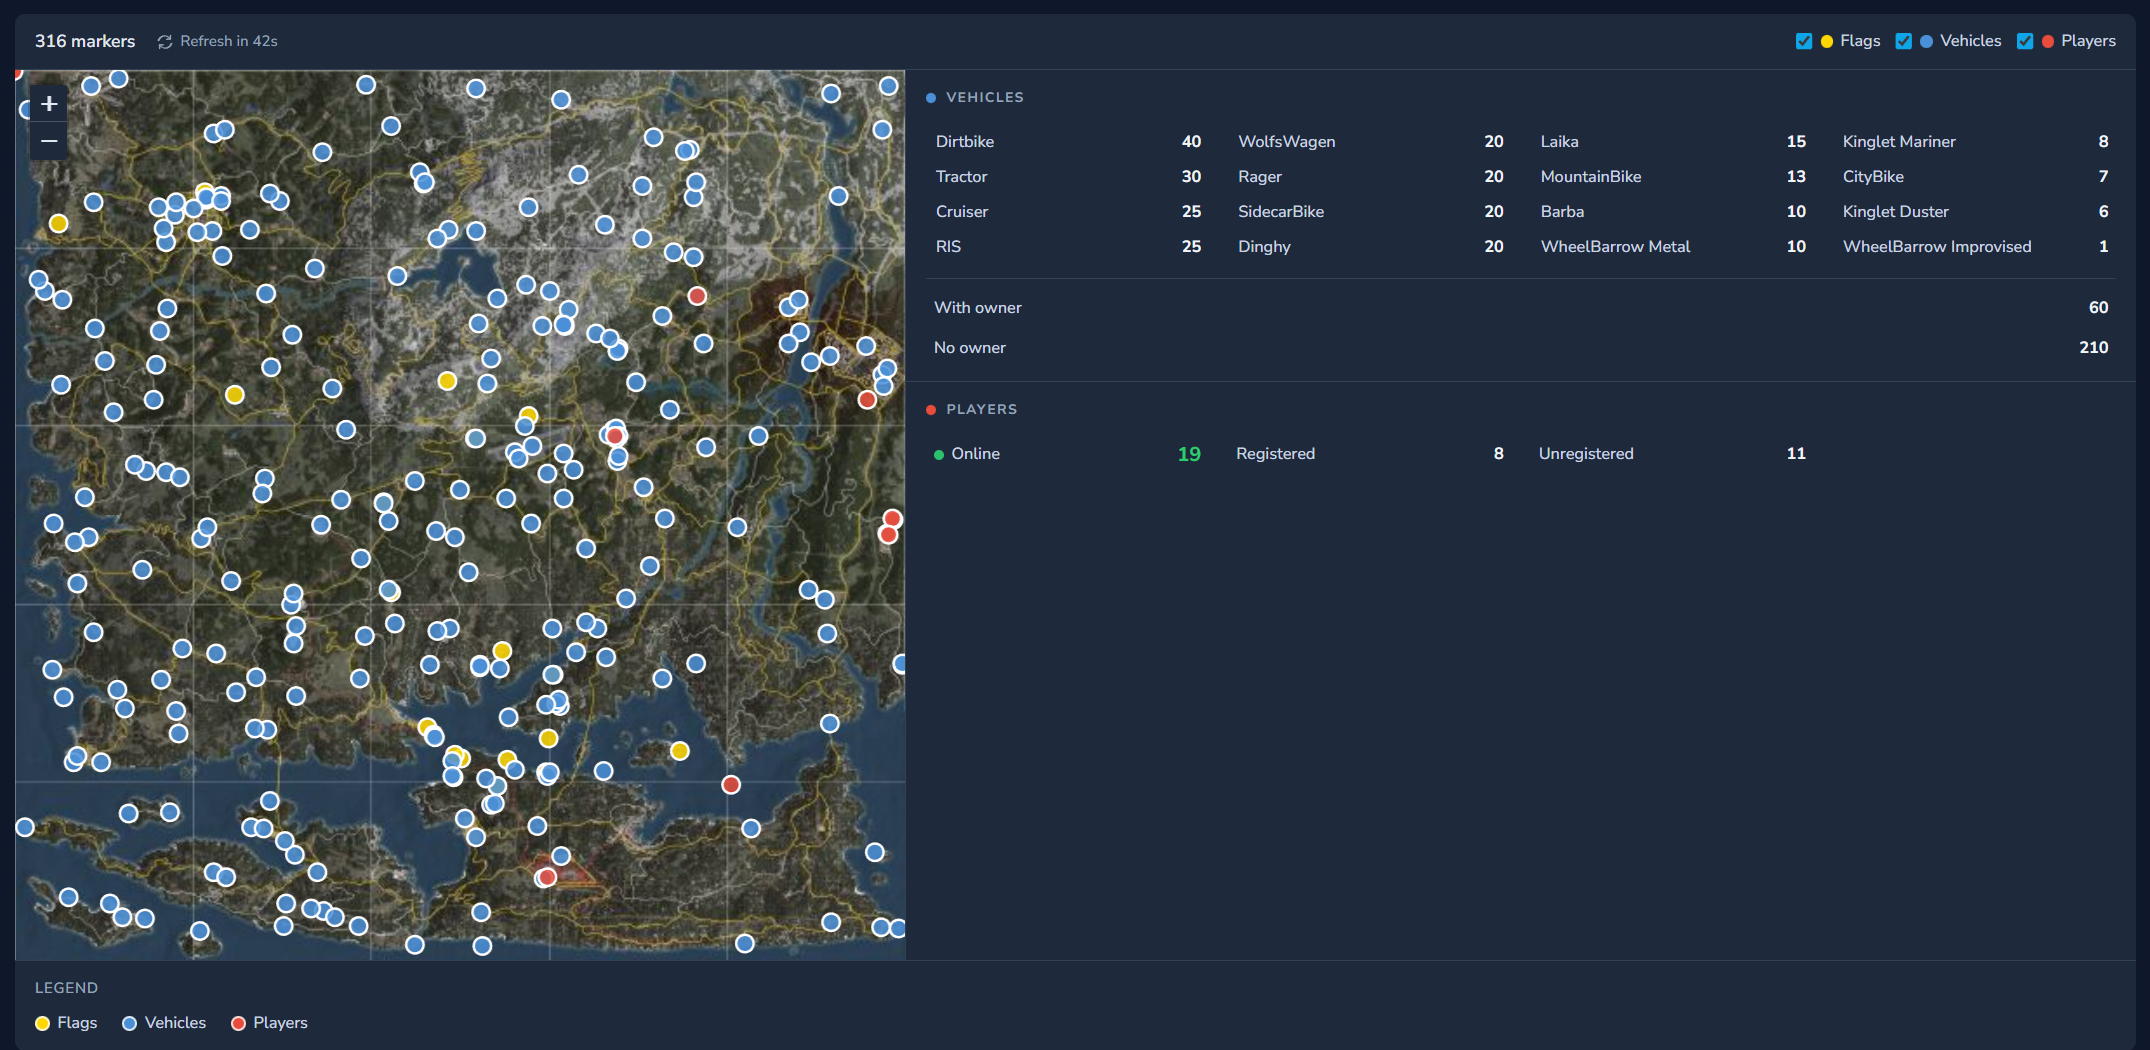The height and width of the screenshot is (1050, 2150).
Task: Click the blue Vehicles dot in the legend
Action: pyautogui.click(x=129, y=1023)
